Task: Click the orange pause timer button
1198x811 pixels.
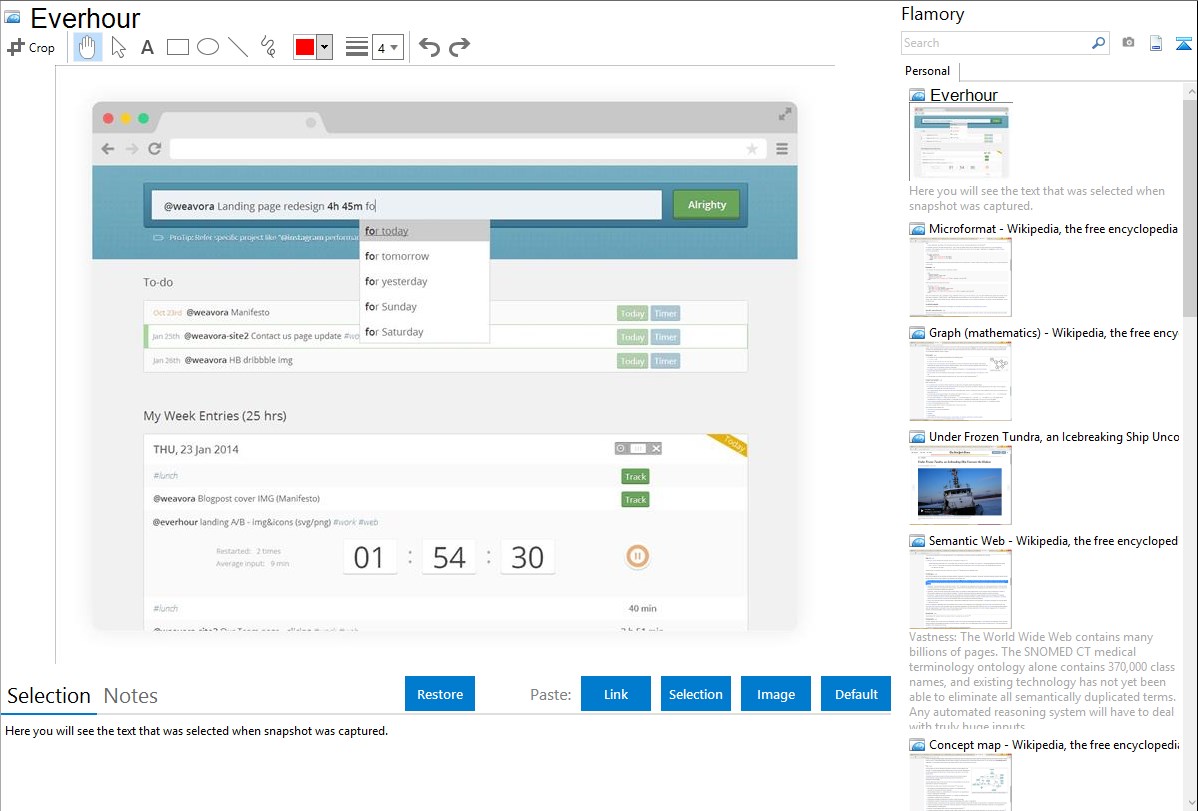Action: [637, 556]
